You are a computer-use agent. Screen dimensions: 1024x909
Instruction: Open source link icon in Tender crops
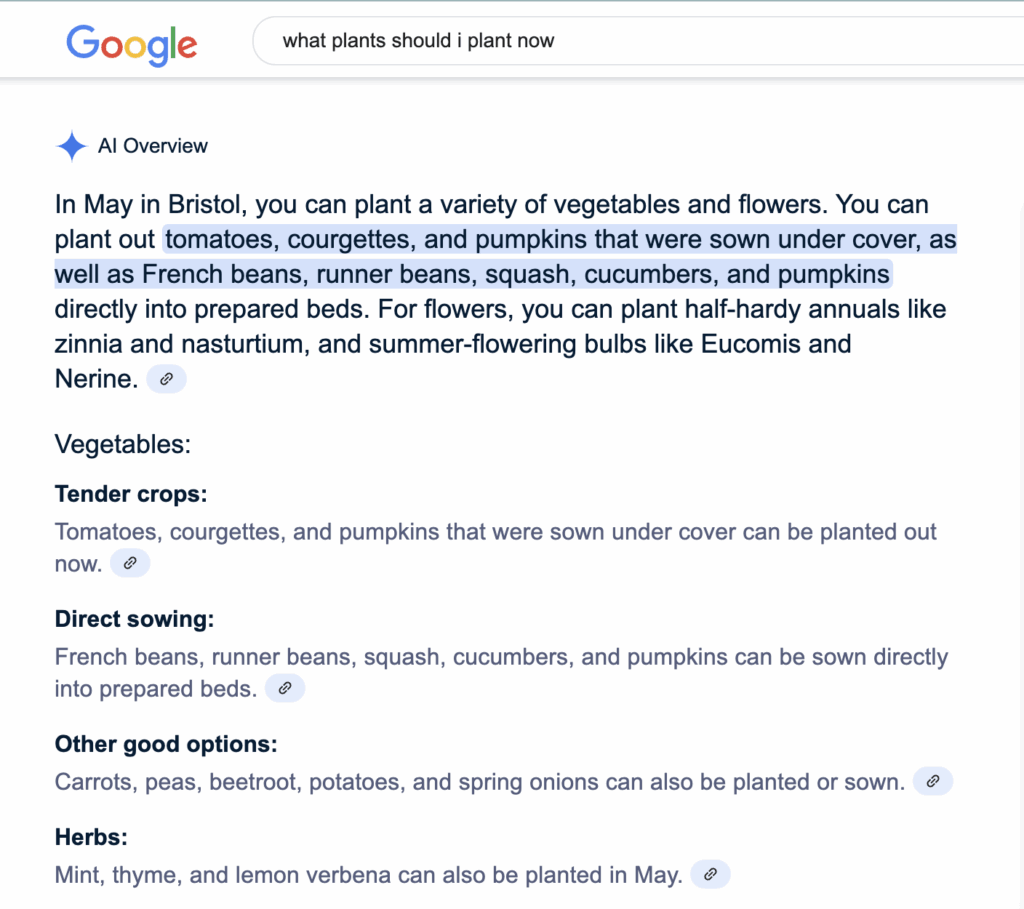(130, 563)
